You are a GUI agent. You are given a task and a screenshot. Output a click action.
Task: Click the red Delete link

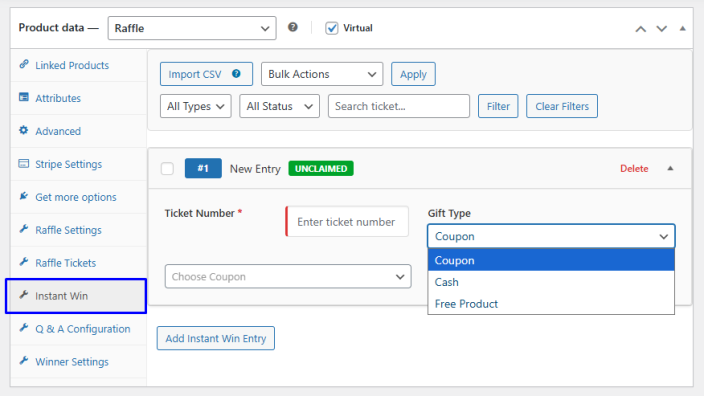[x=634, y=169]
